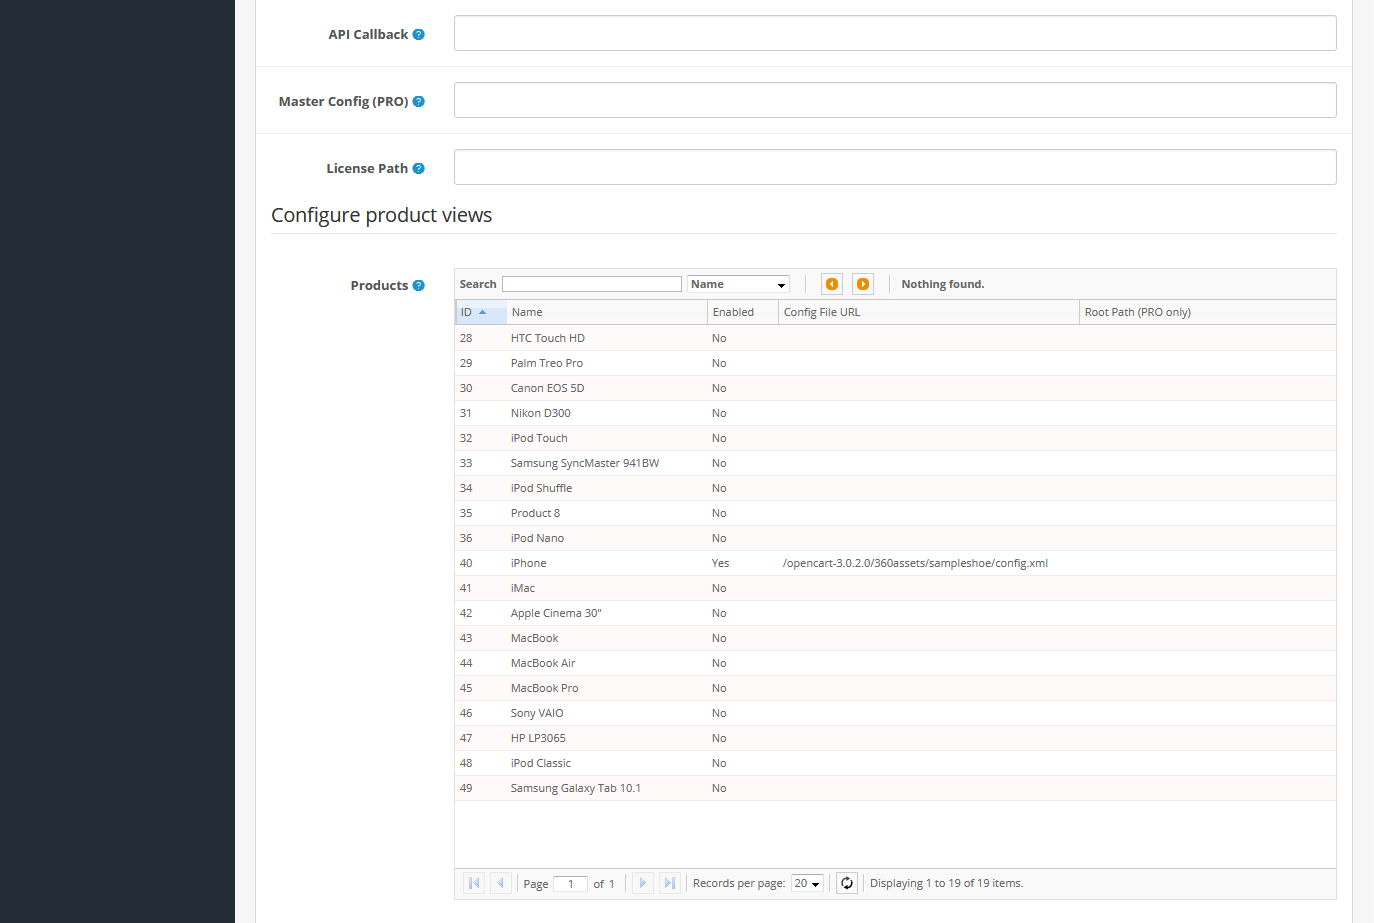Select the iPhone product name
The image size is (1374, 923).
[x=528, y=563]
